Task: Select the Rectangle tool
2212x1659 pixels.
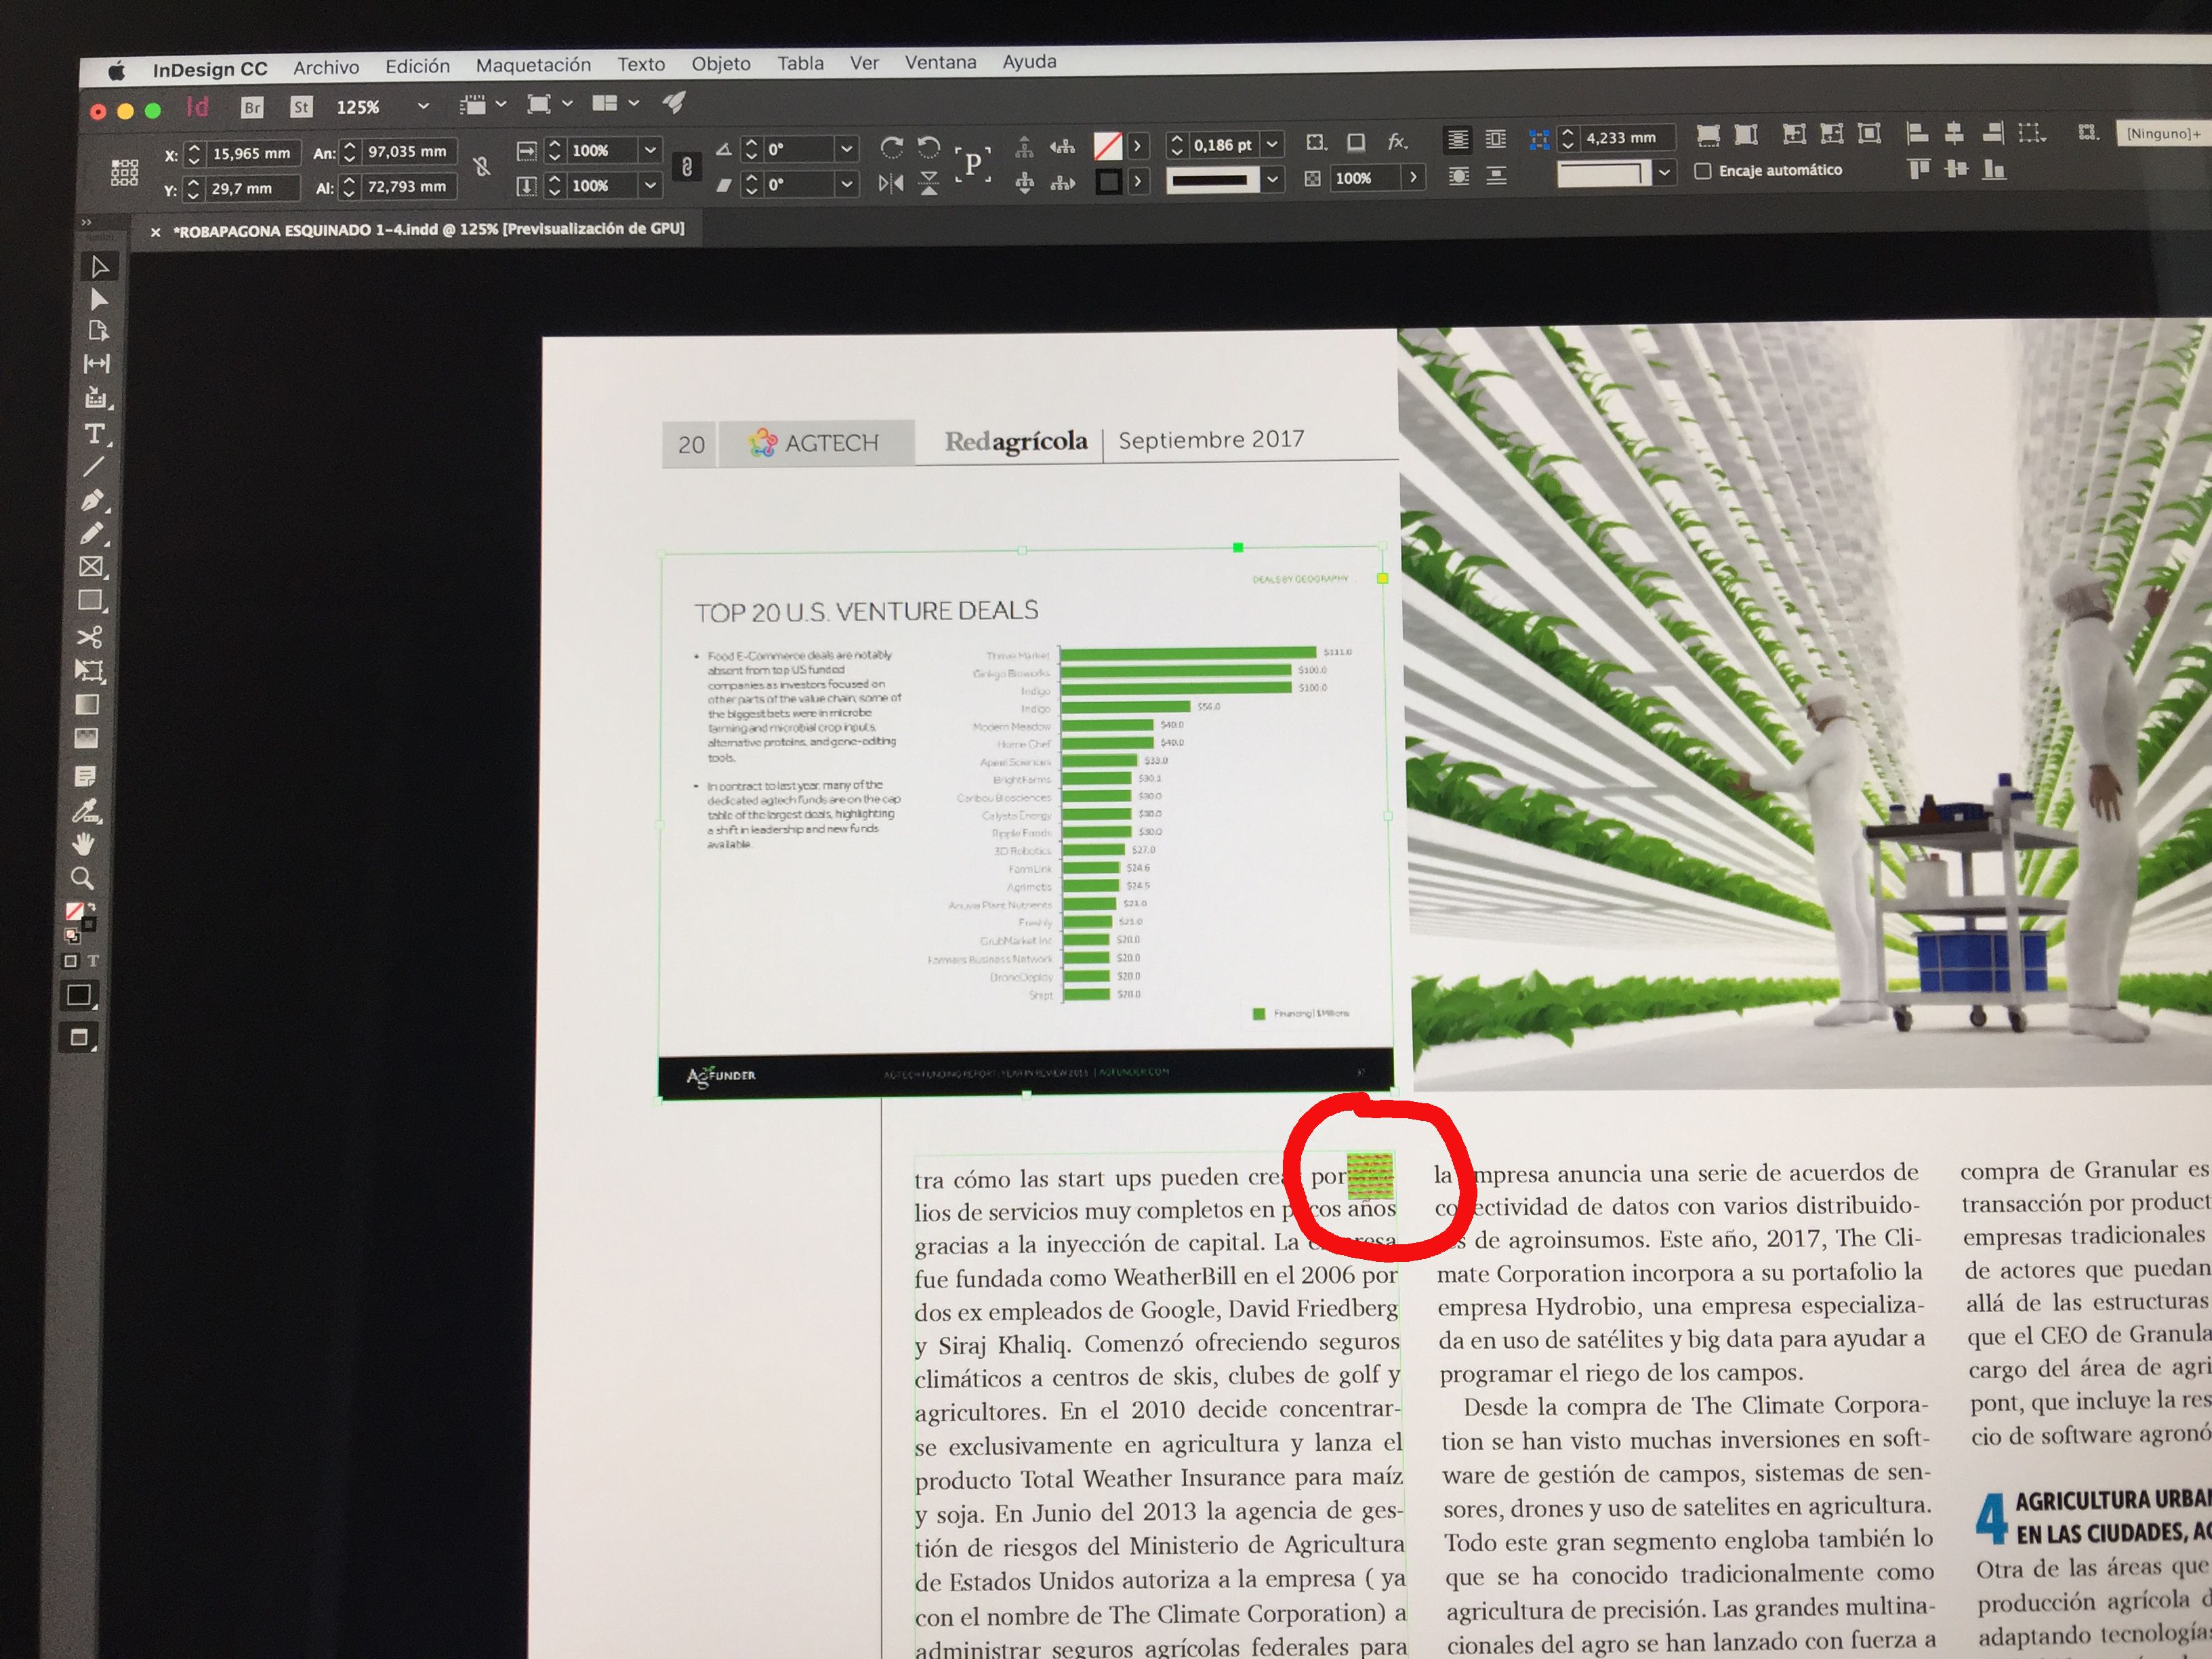Action: [x=91, y=601]
